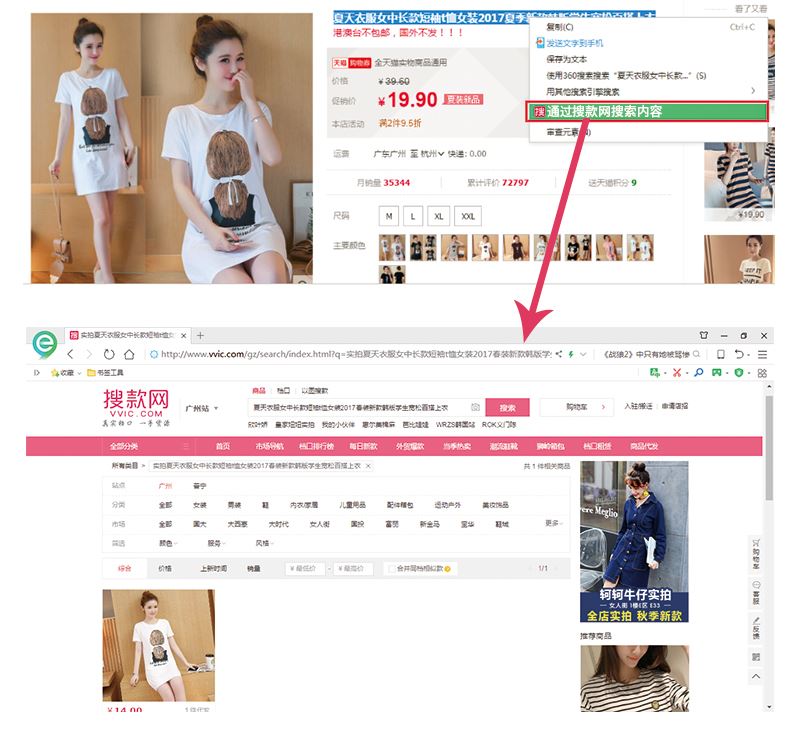Choose 通过搜款网搜索内容 in the context menu
This screenshot has width=800, height=734.
tap(647, 112)
